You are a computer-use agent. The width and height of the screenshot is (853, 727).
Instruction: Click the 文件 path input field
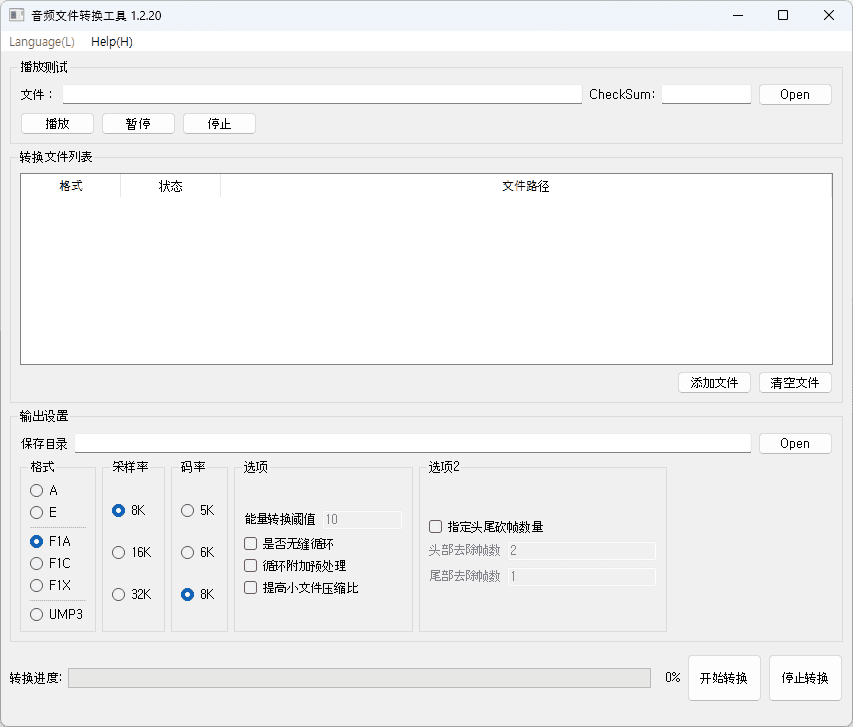(322, 94)
